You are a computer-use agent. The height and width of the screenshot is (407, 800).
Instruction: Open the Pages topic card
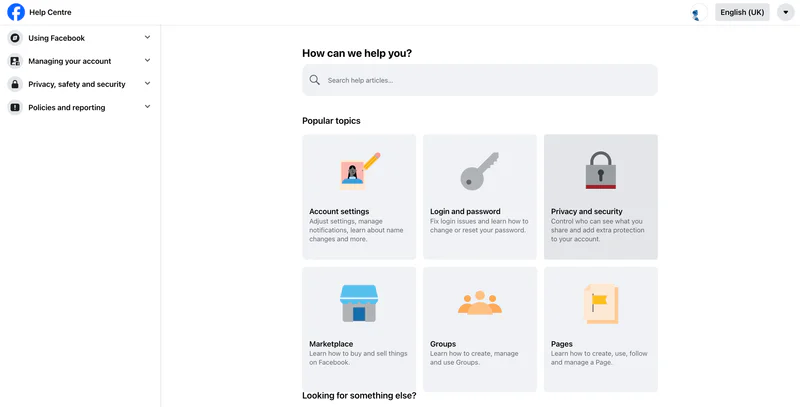click(601, 329)
